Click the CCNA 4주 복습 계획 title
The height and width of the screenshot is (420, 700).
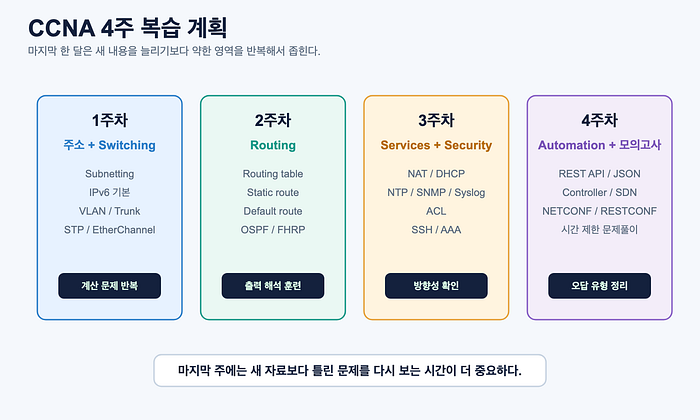coord(128,28)
